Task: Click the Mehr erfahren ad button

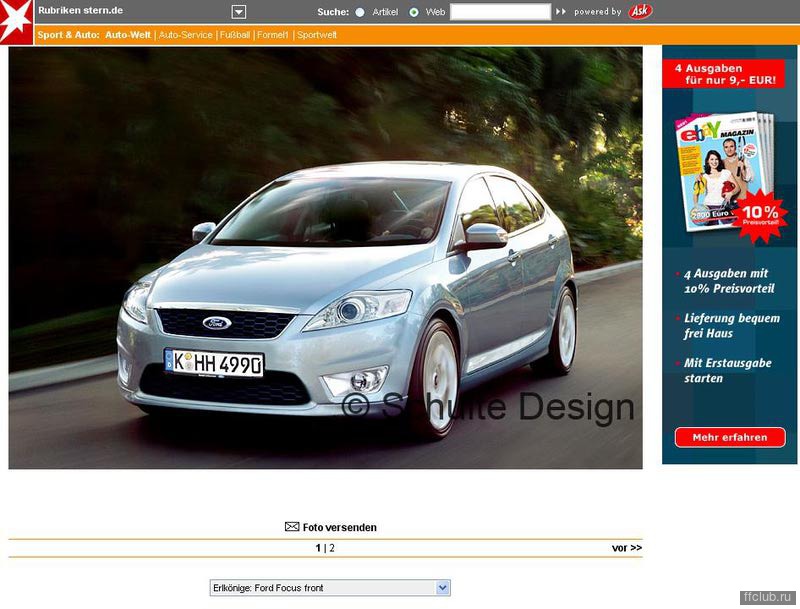Action: pyautogui.click(x=730, y=437)
